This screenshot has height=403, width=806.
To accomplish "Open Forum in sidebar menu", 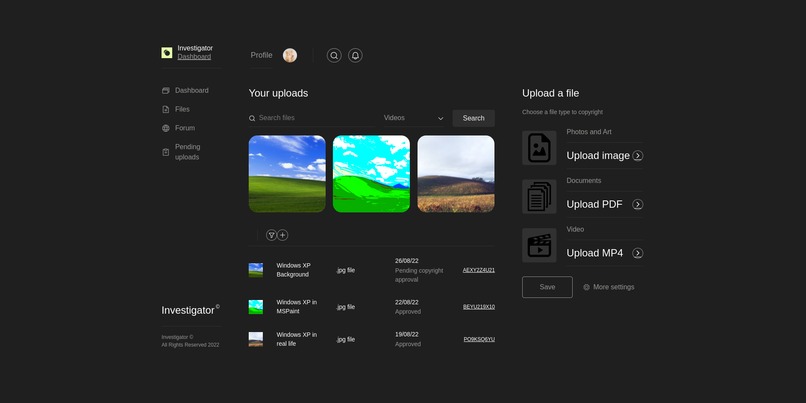I will [x=185, y=128].
